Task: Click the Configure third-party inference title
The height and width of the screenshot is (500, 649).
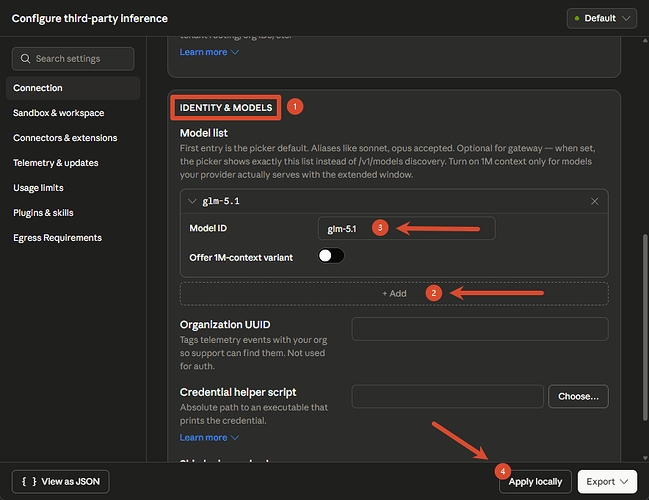Action: coord(89,18)
